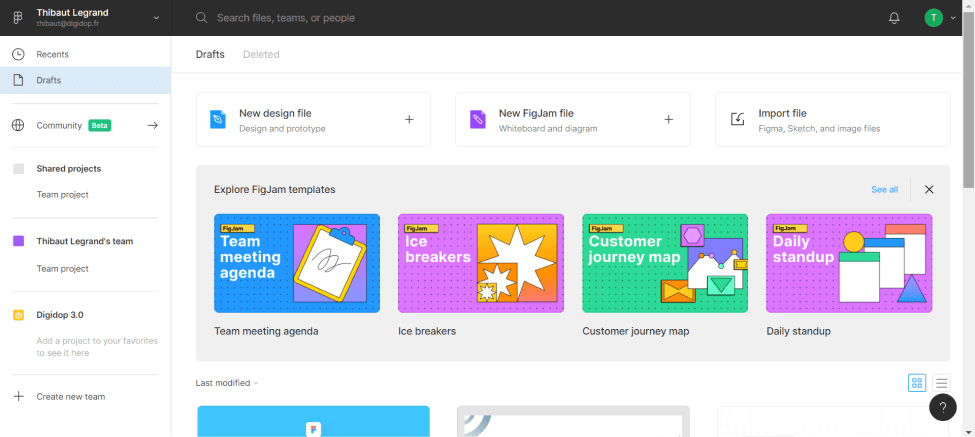Click the Beta badge next to Community
Image resolution: width=975 pixels, height=437 pixels.
99,126
